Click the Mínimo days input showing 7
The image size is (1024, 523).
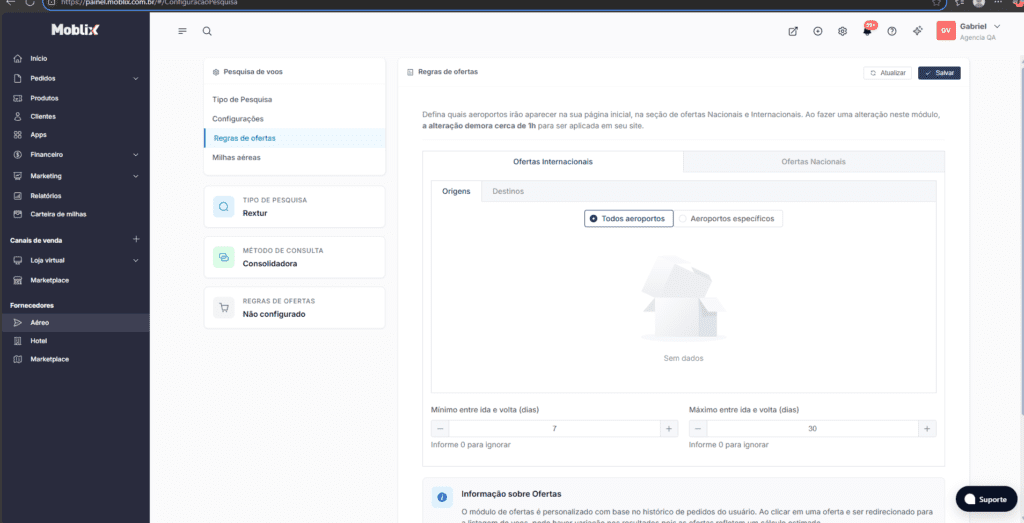554,429
